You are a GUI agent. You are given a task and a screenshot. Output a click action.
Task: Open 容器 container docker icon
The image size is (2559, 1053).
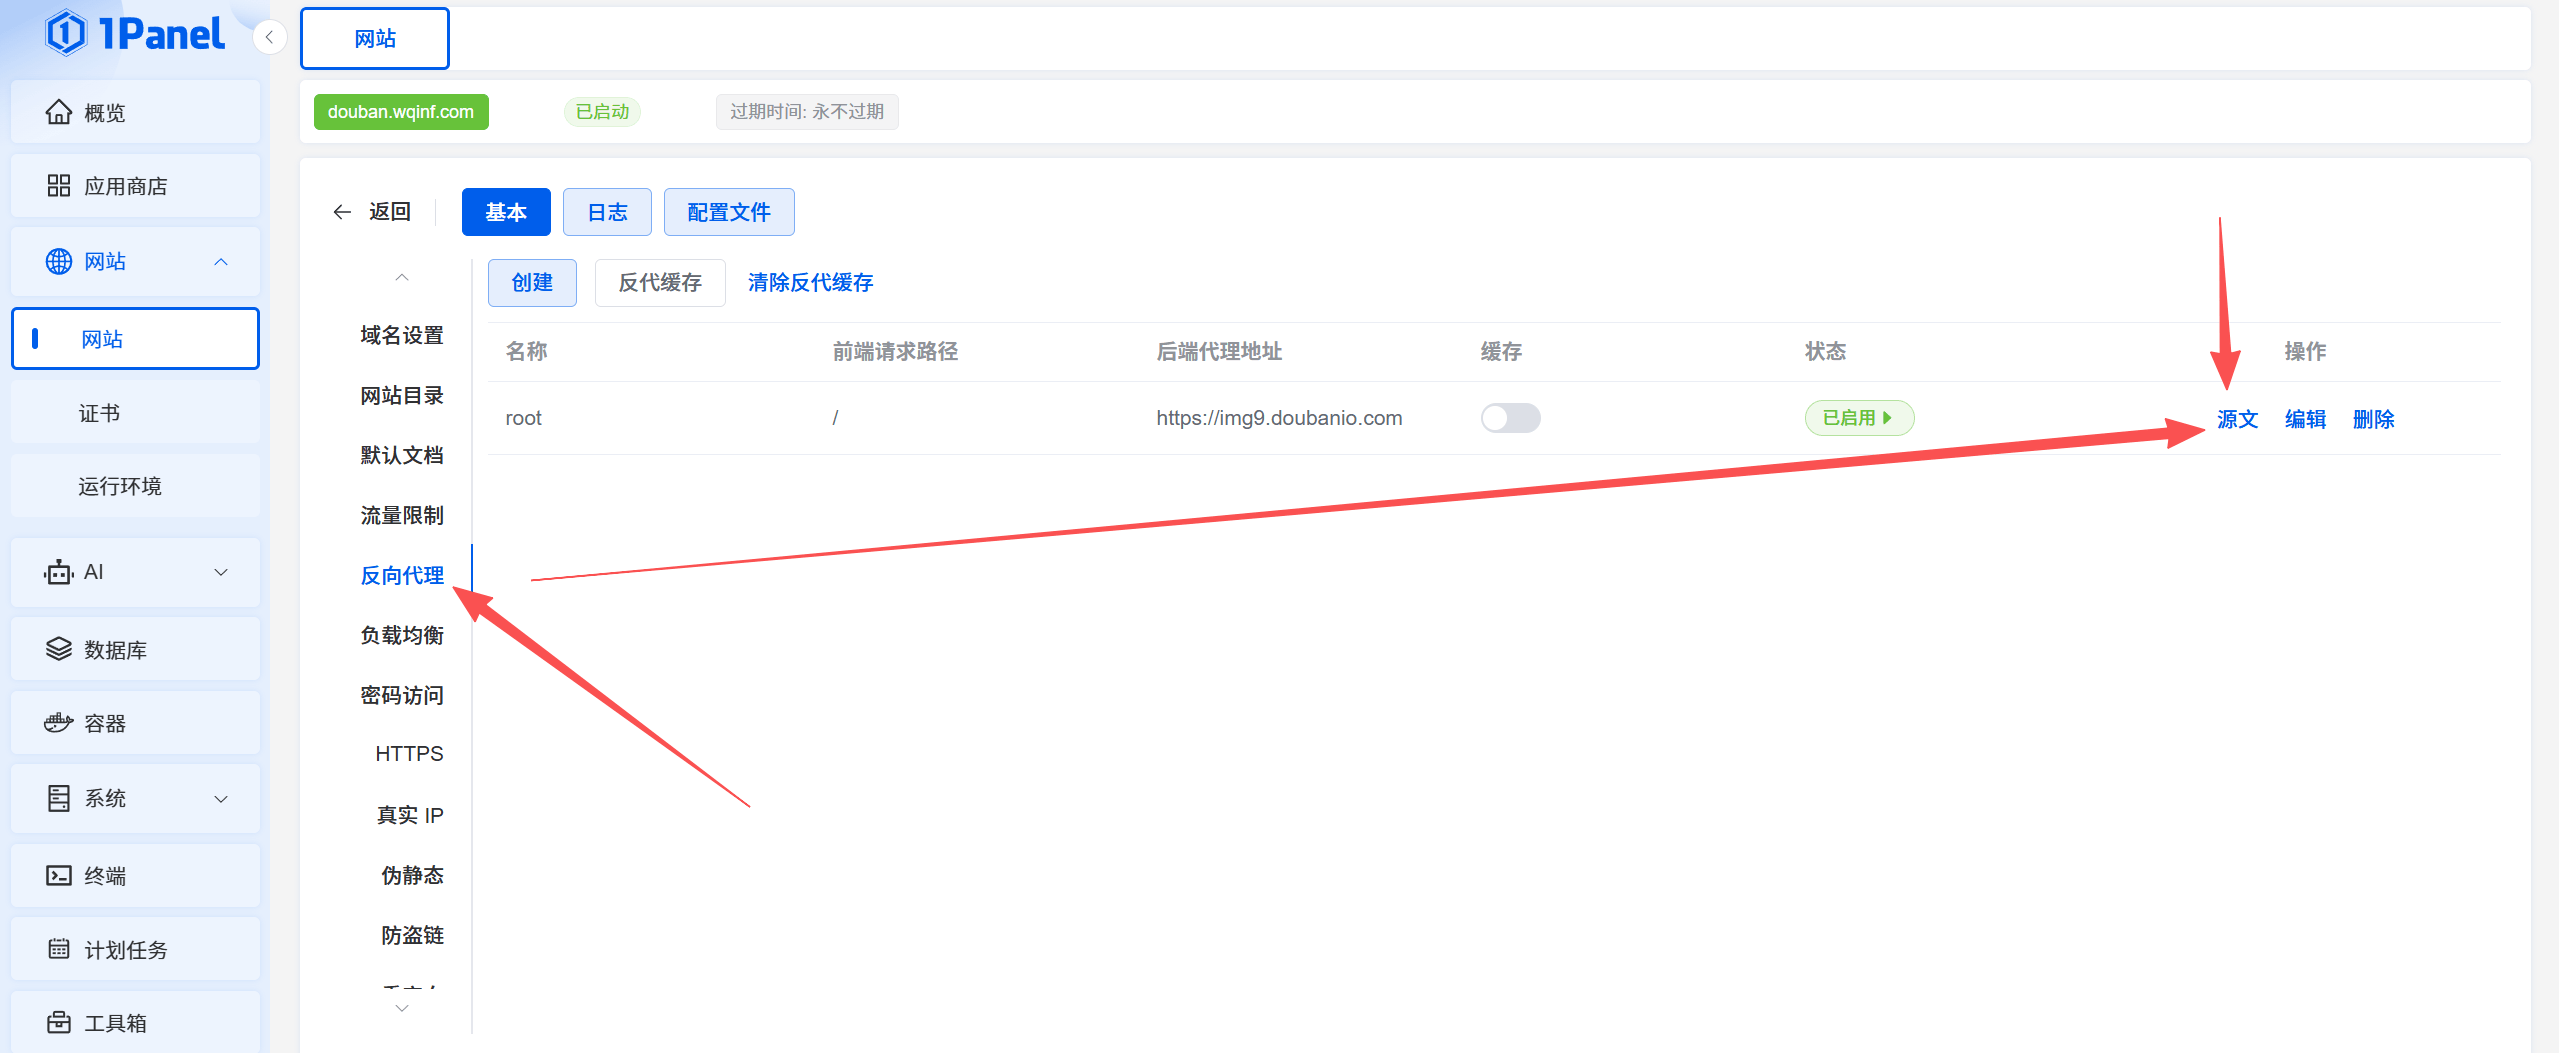pos(59,723)
